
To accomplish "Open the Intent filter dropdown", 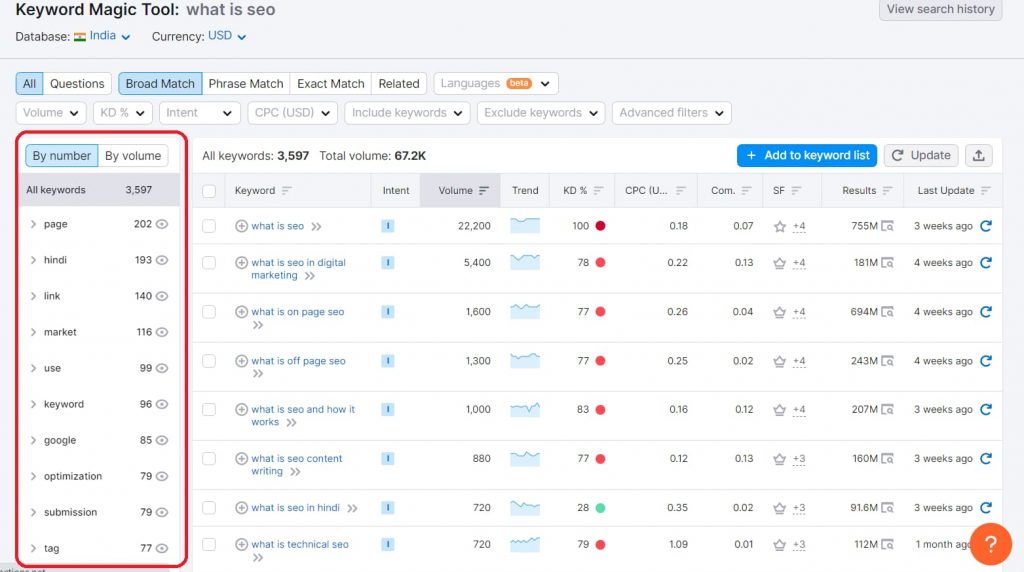I will point(199,113).
